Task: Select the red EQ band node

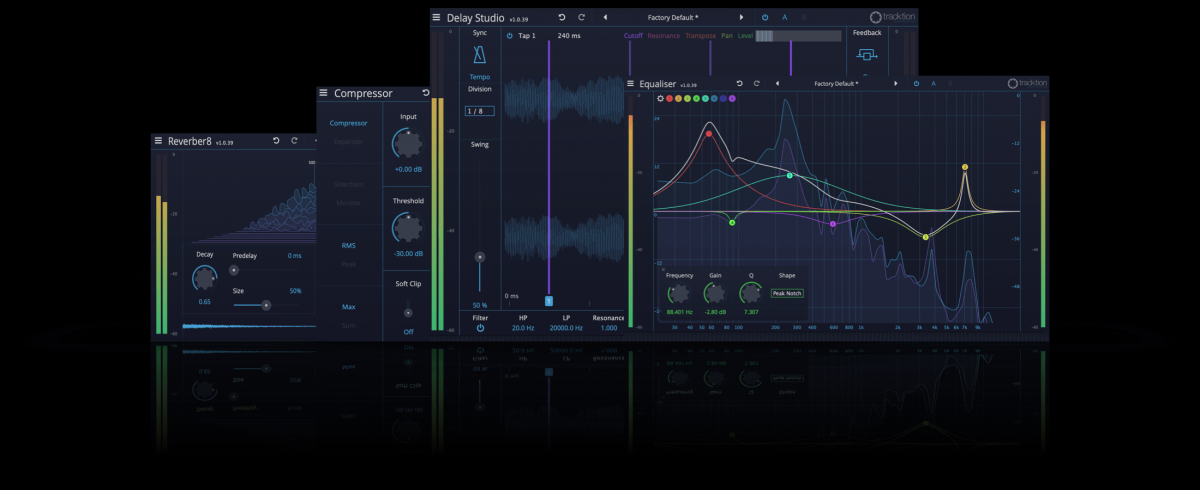Action: (x=709, y=133)
